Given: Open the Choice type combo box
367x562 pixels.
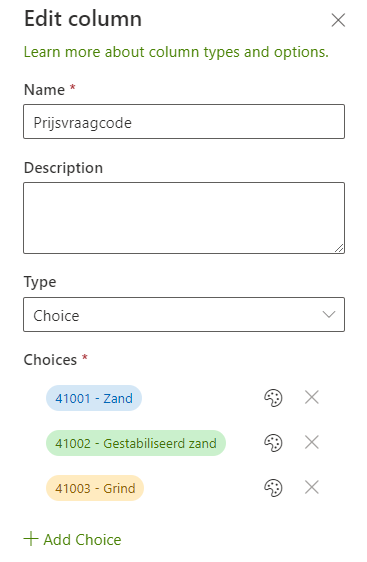Looking at the screenshot, I should coord(184,314).
